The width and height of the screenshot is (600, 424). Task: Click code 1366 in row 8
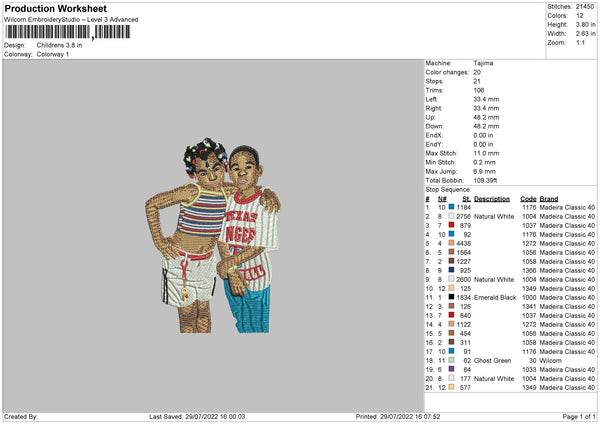pos(529,271)
